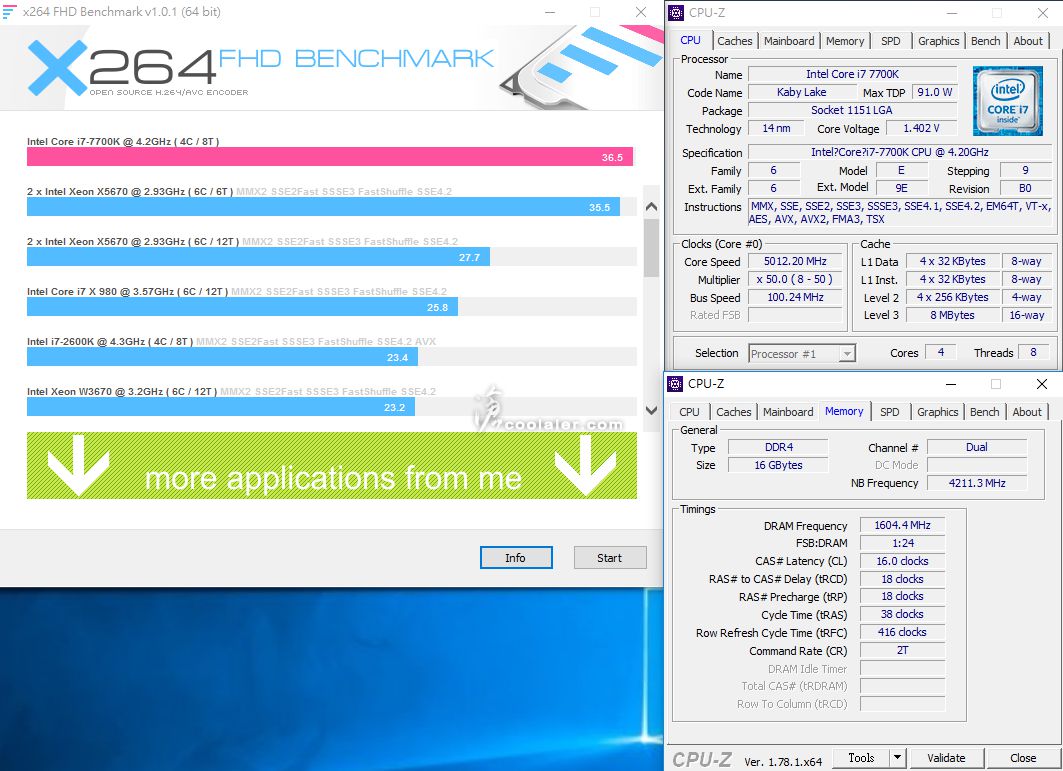The image size is (1063, 771).
Task: Click the NB Frequency value 4211.3 MHz
Action: tap(977, 483)
